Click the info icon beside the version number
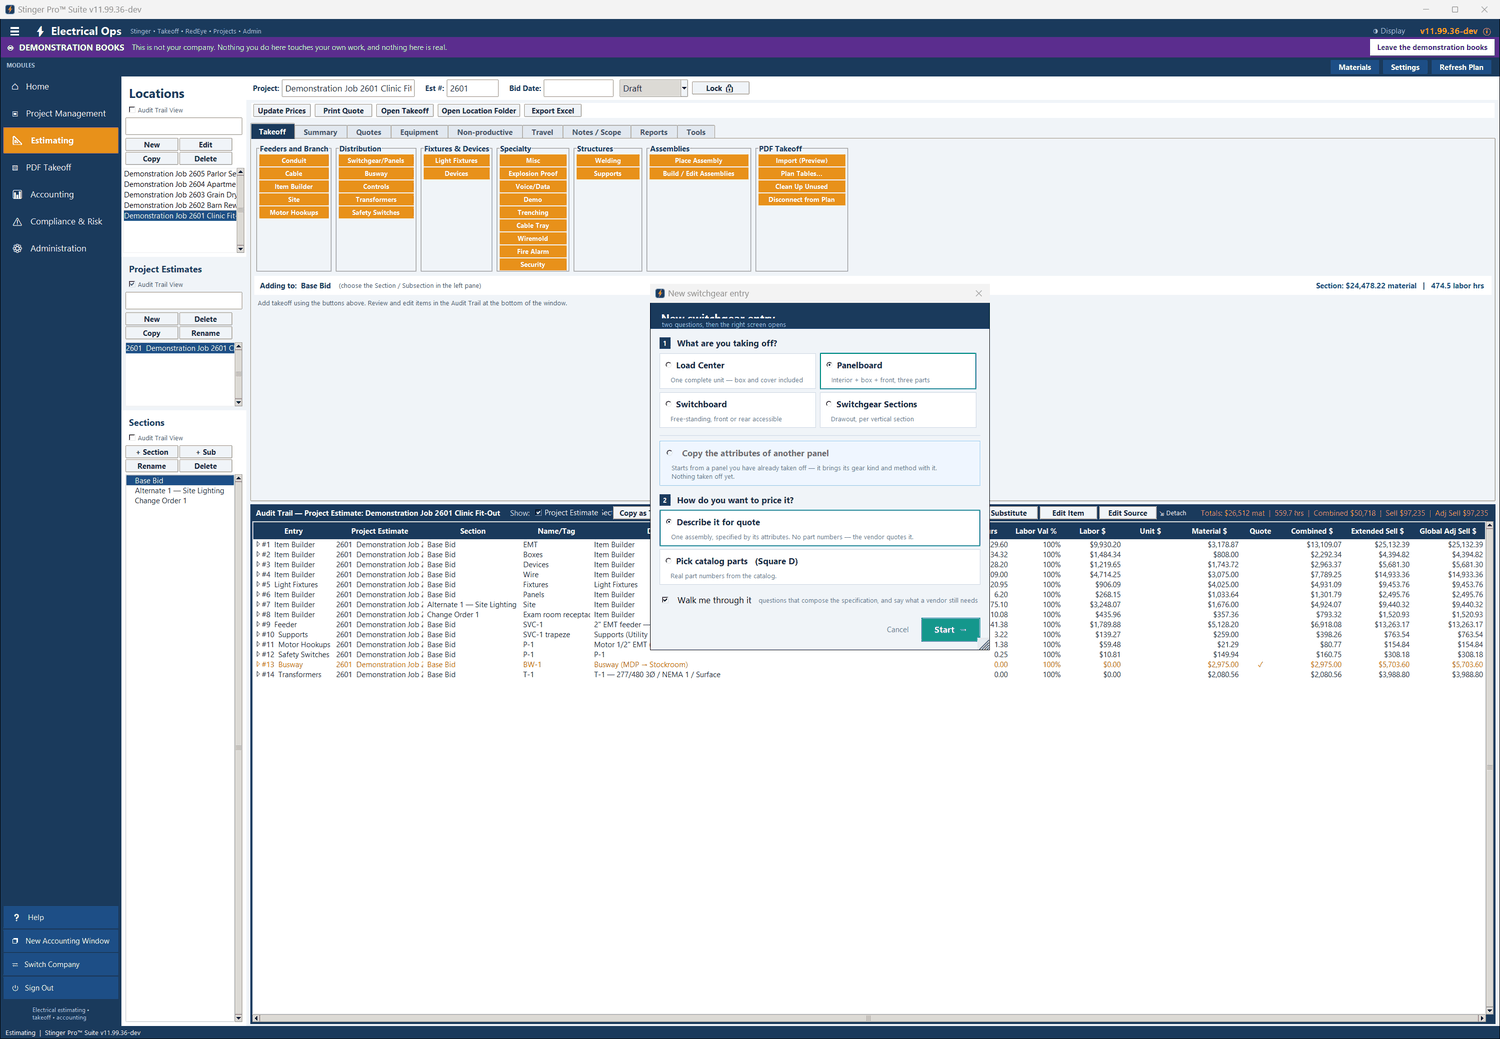This screenshot has height=1039, width=1500. (1487, 31)
